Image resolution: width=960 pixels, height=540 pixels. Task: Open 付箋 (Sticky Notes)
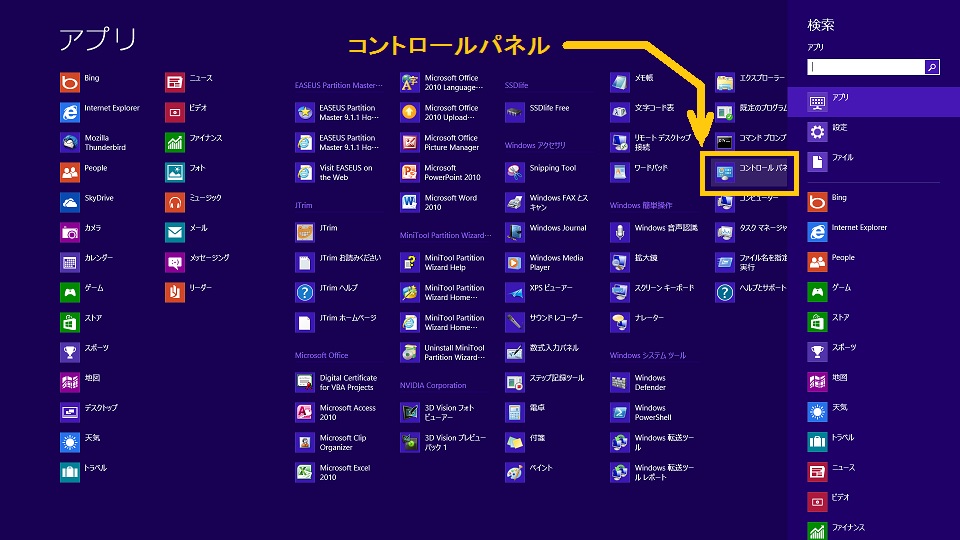(x=525, y=442)
